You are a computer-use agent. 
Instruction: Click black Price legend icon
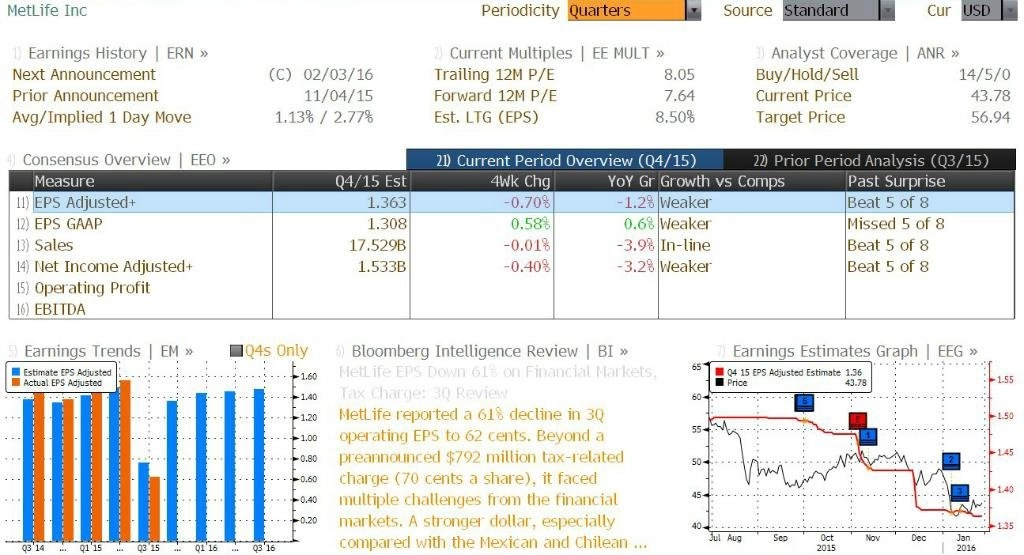[x=720, y=383]
